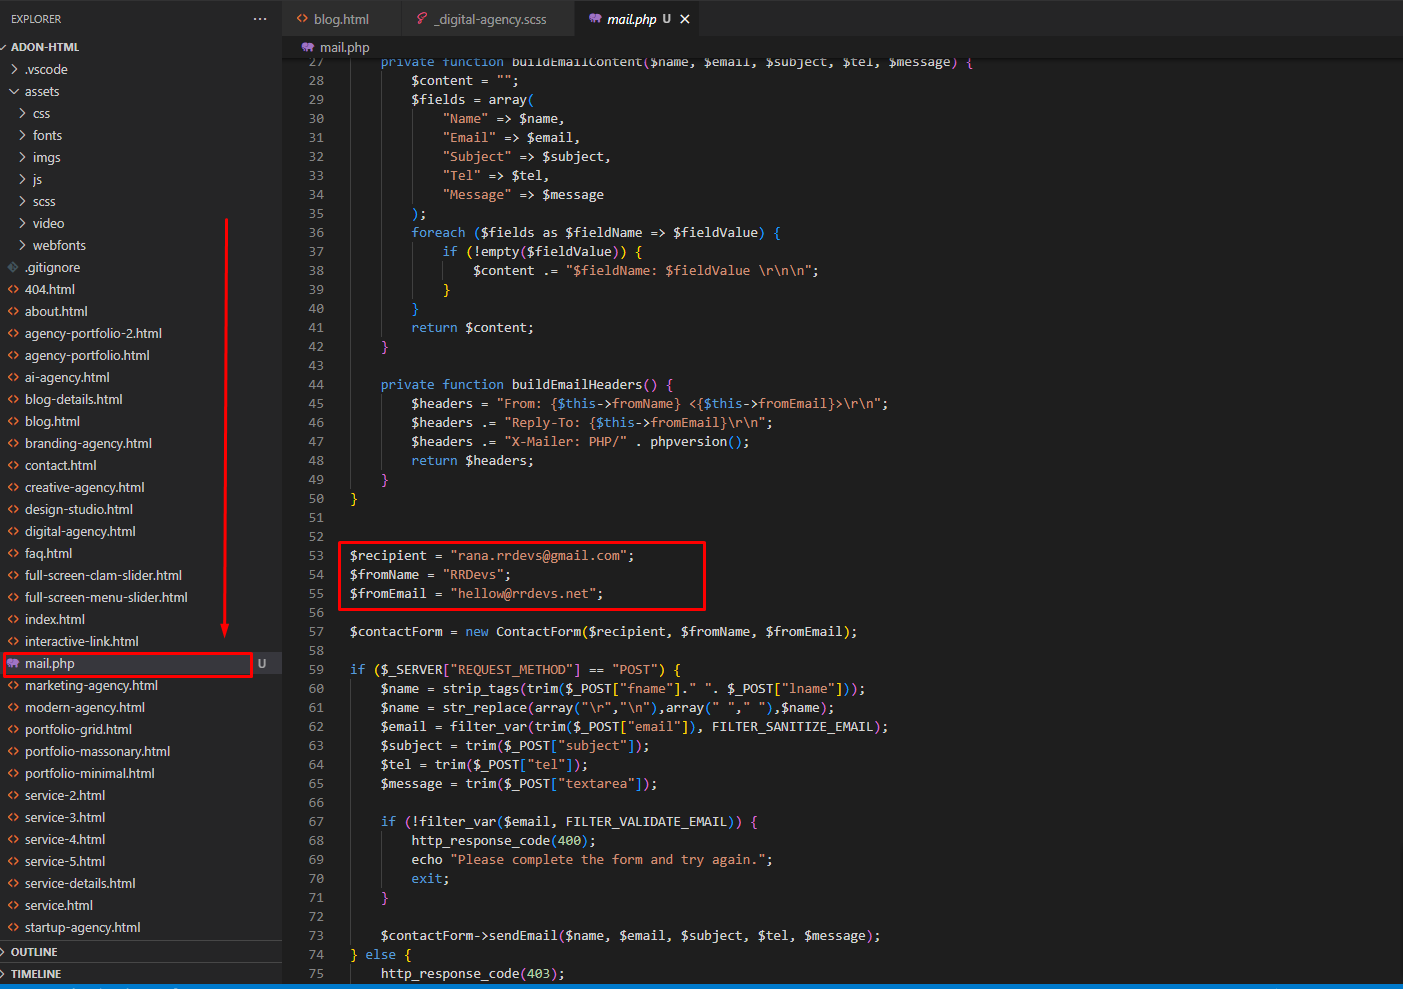Click the Sass icon on _digital-agency.scss tab
This screenshot has height=989, width=1403.
(x=422, y=19)
